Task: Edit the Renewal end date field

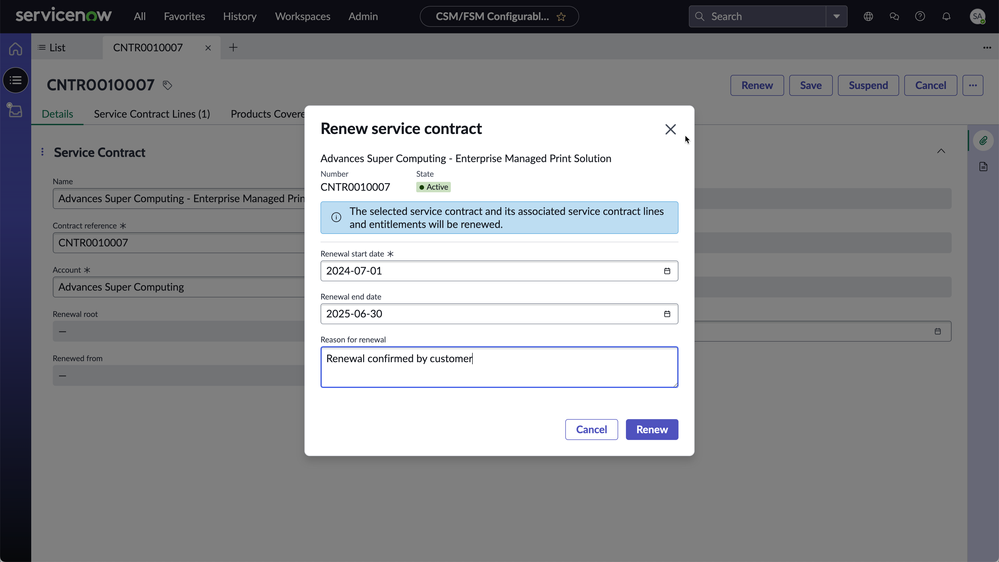Action: pyautogui.click(x=499, y=313)
